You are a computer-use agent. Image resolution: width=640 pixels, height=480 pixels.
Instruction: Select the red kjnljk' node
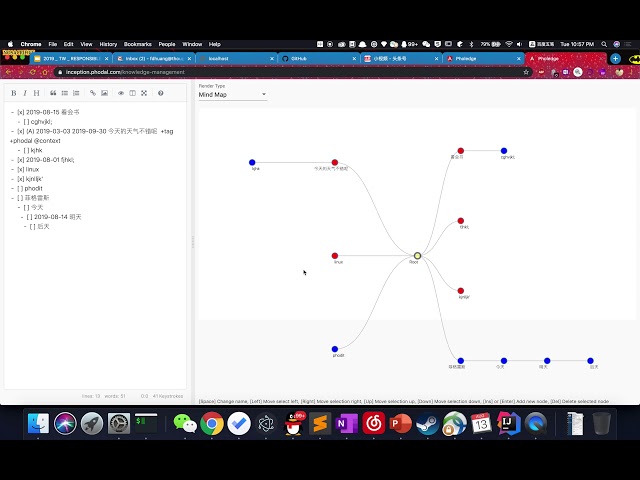[x=461, y=291]
